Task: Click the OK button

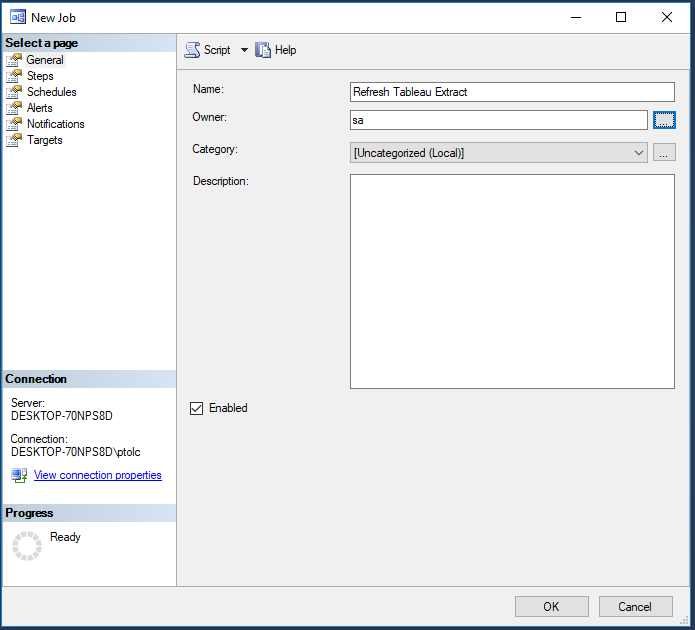Action: coord(551,607)
